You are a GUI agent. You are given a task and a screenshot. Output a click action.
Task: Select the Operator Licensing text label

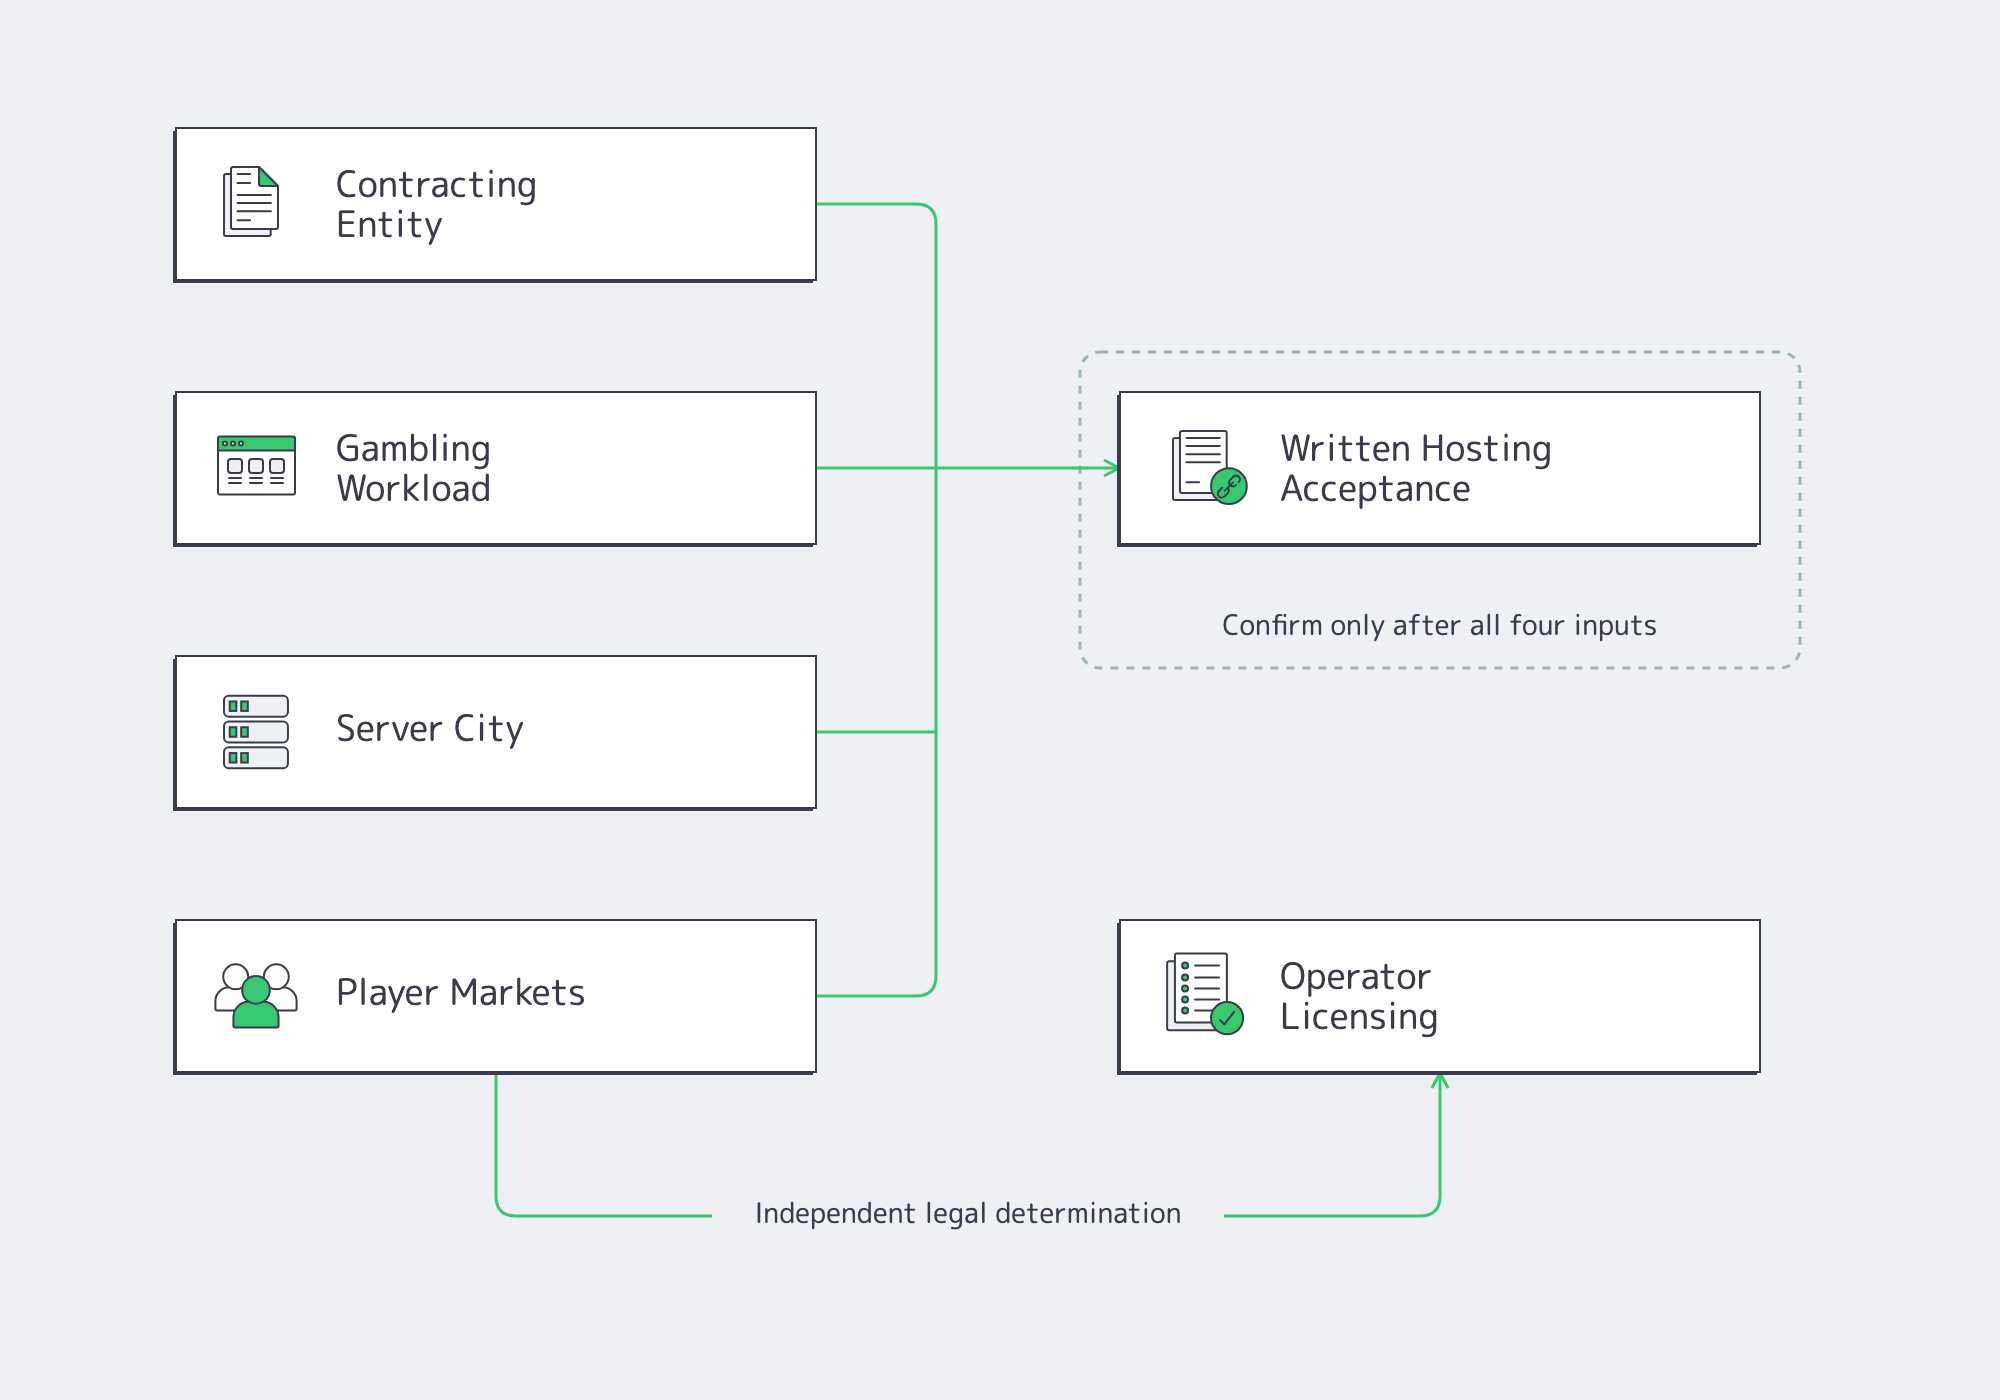click(1359, 996)
